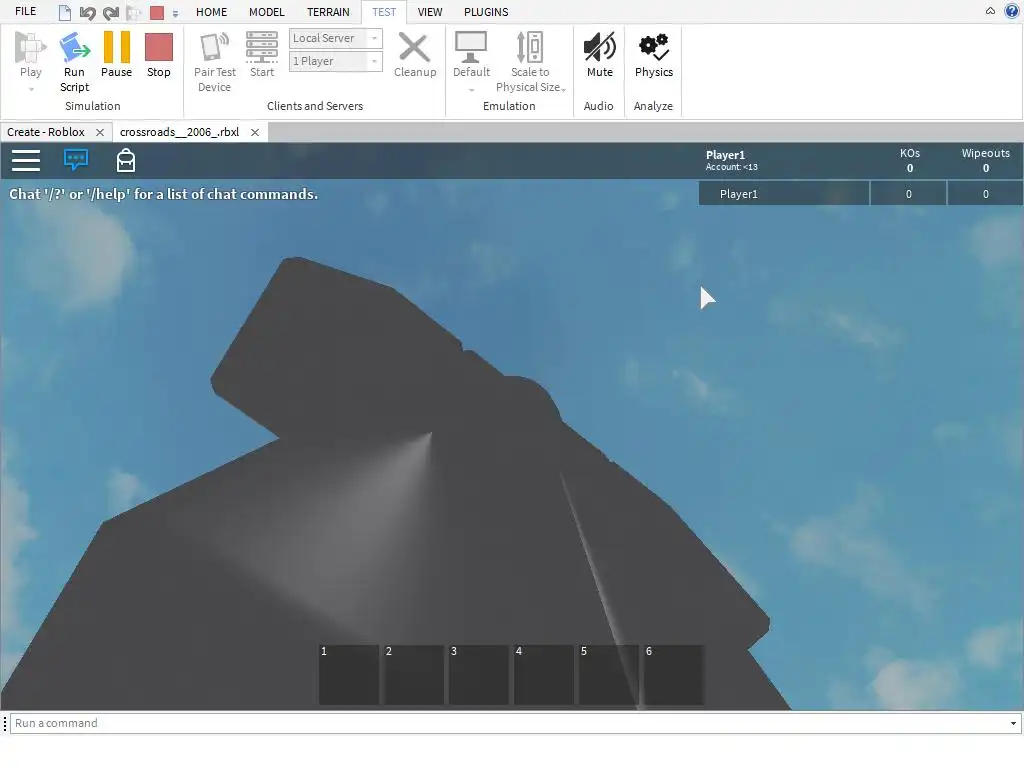This screenshot has width=1024, height=768.
Task: Close the Create - Roblox tab
Action: click(100, 132)
